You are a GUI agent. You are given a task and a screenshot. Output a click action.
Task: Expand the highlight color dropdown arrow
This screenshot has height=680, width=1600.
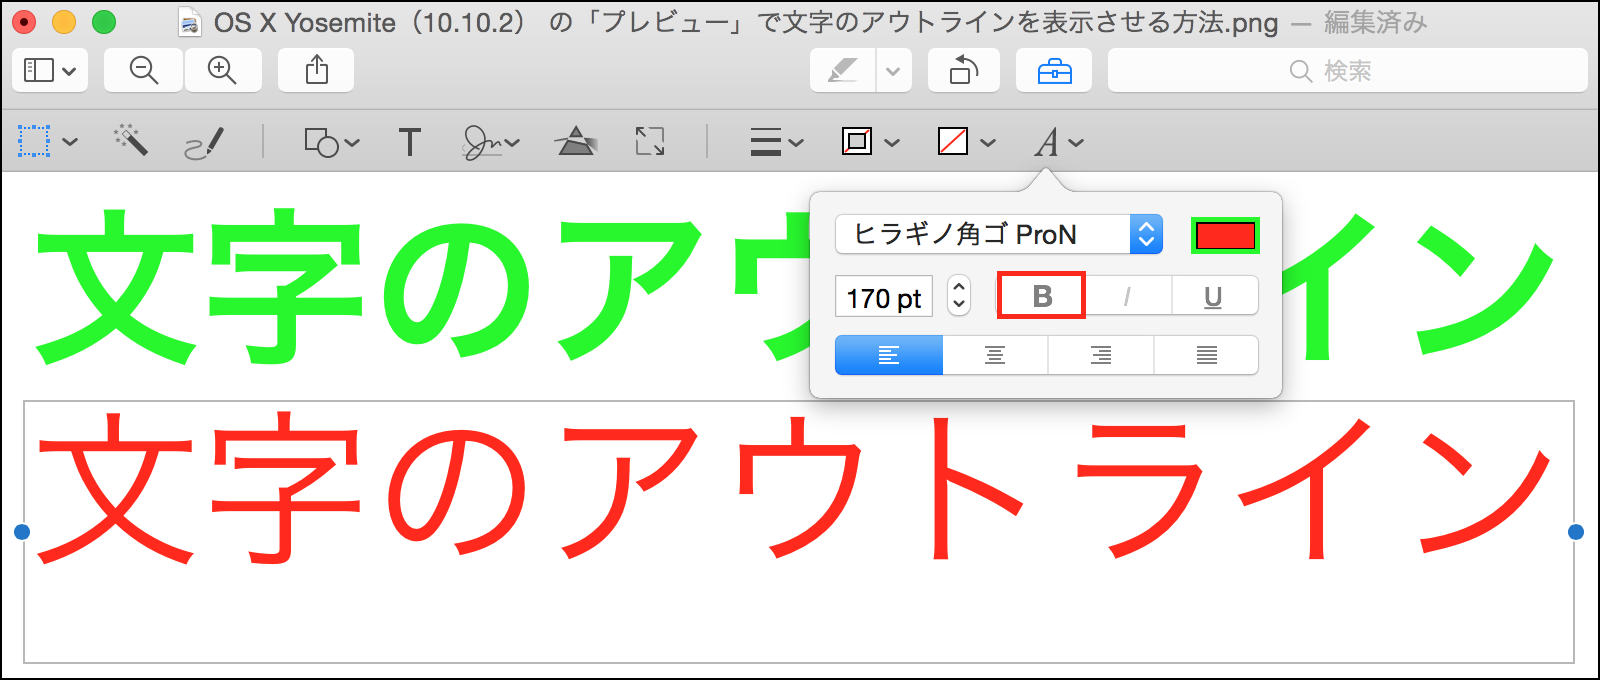(x=893, y=71)
